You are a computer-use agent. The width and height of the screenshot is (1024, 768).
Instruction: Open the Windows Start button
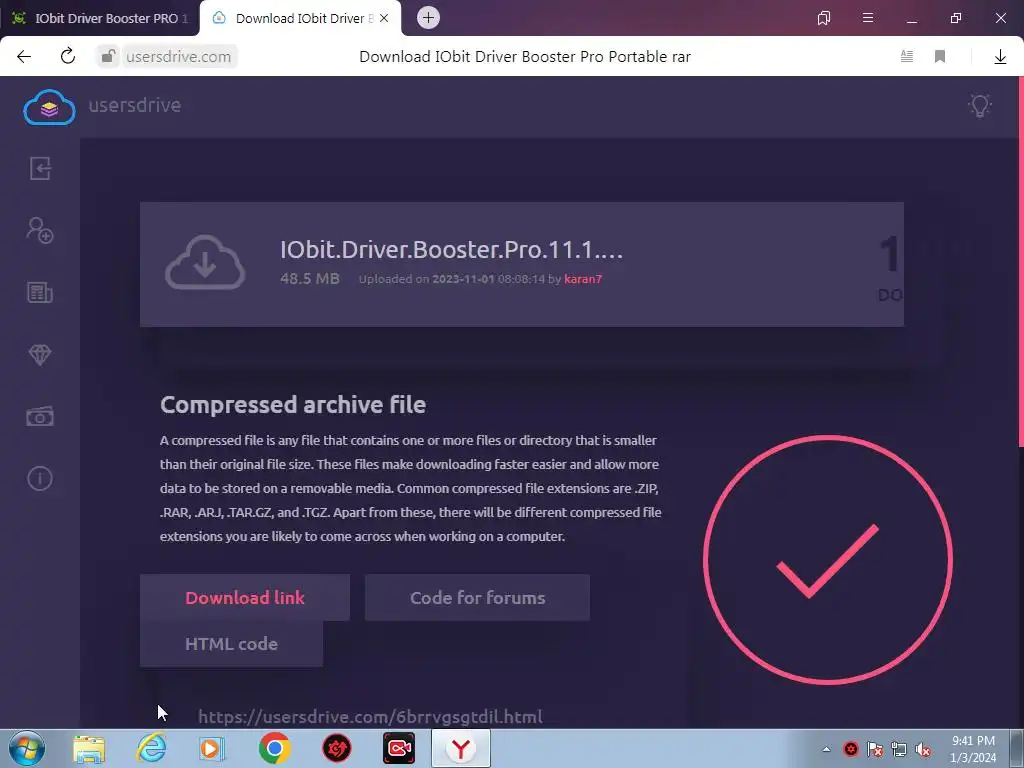[x=27, y=748]
